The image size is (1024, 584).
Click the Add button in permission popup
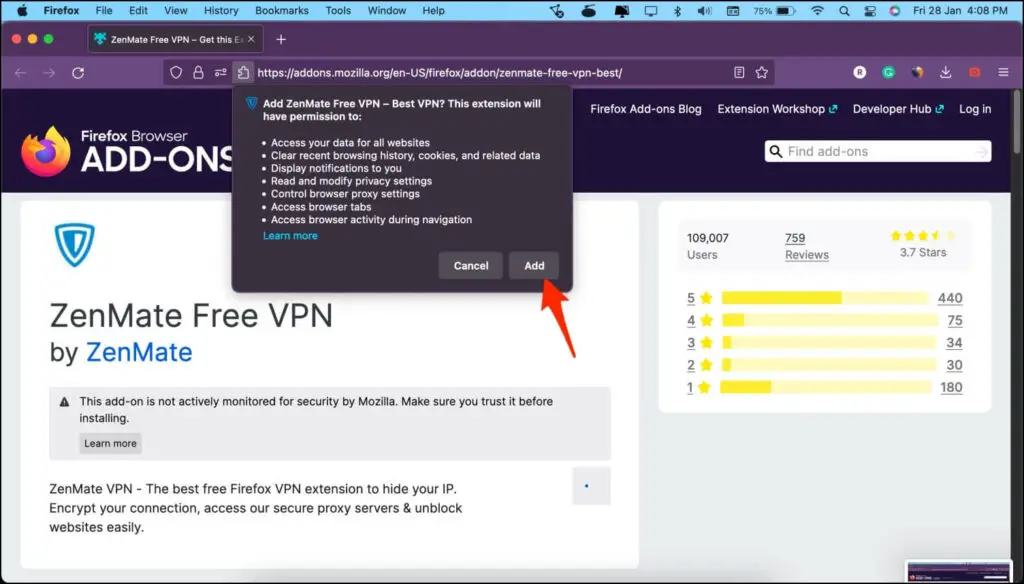[x=534, y=266]
